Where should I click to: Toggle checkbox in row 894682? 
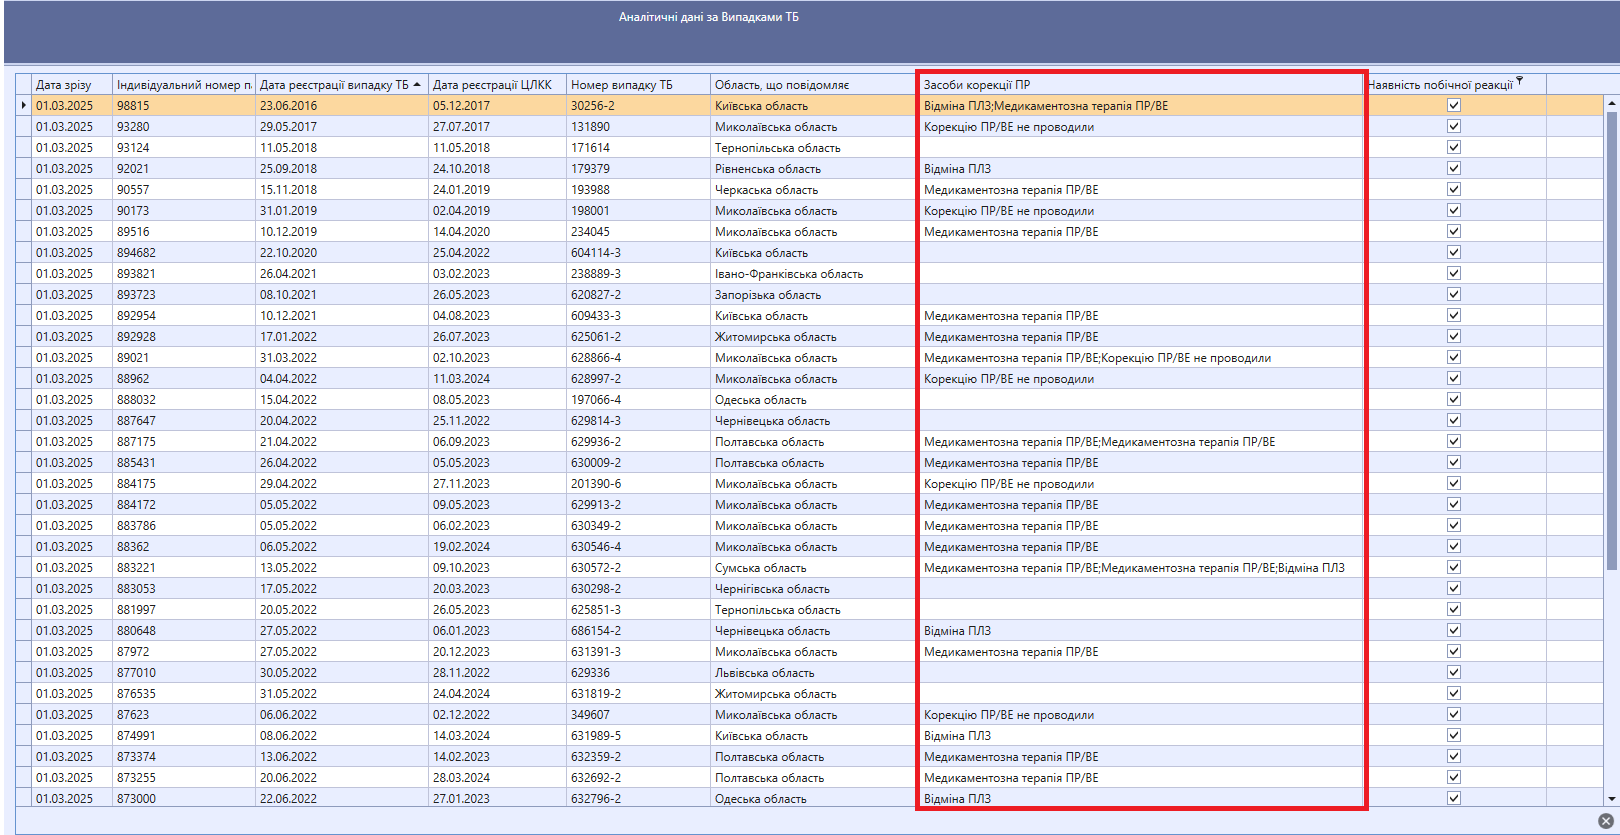point(1454,252)
